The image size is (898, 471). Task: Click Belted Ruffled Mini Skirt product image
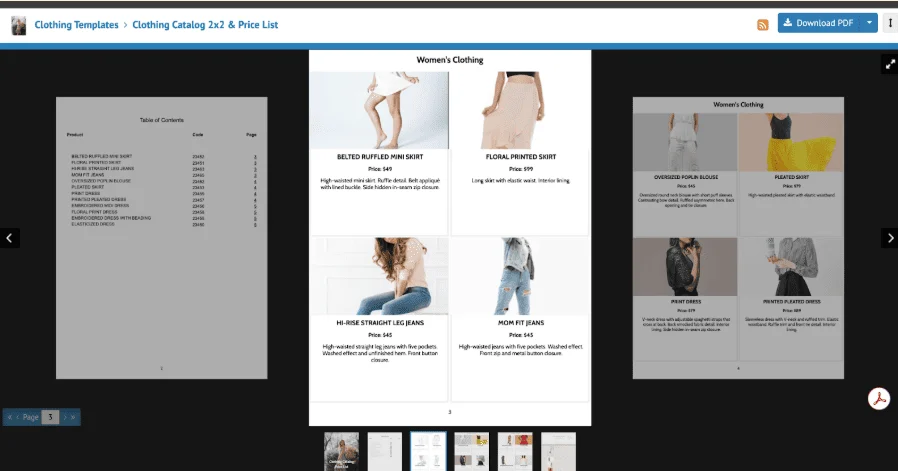point(379,110)
